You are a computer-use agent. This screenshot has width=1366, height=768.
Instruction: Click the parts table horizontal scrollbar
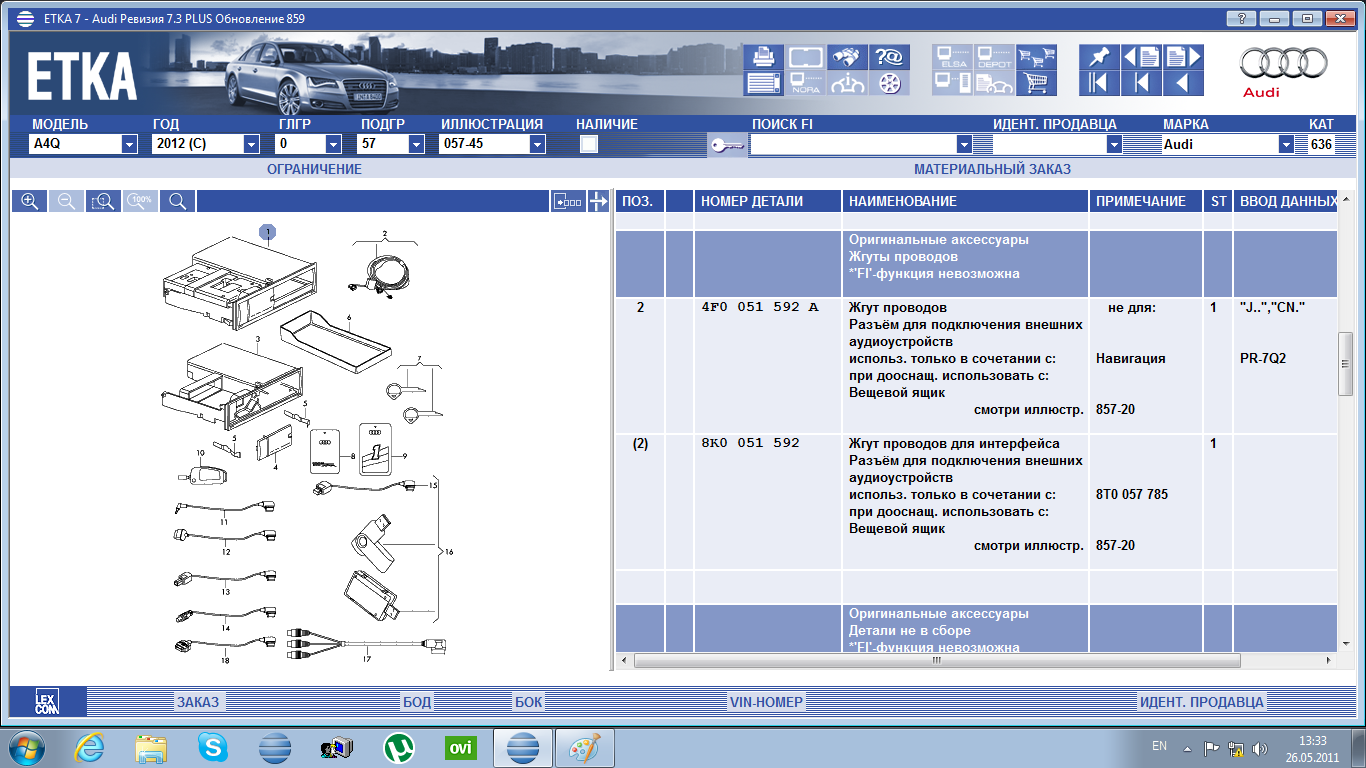click(937, 660)
